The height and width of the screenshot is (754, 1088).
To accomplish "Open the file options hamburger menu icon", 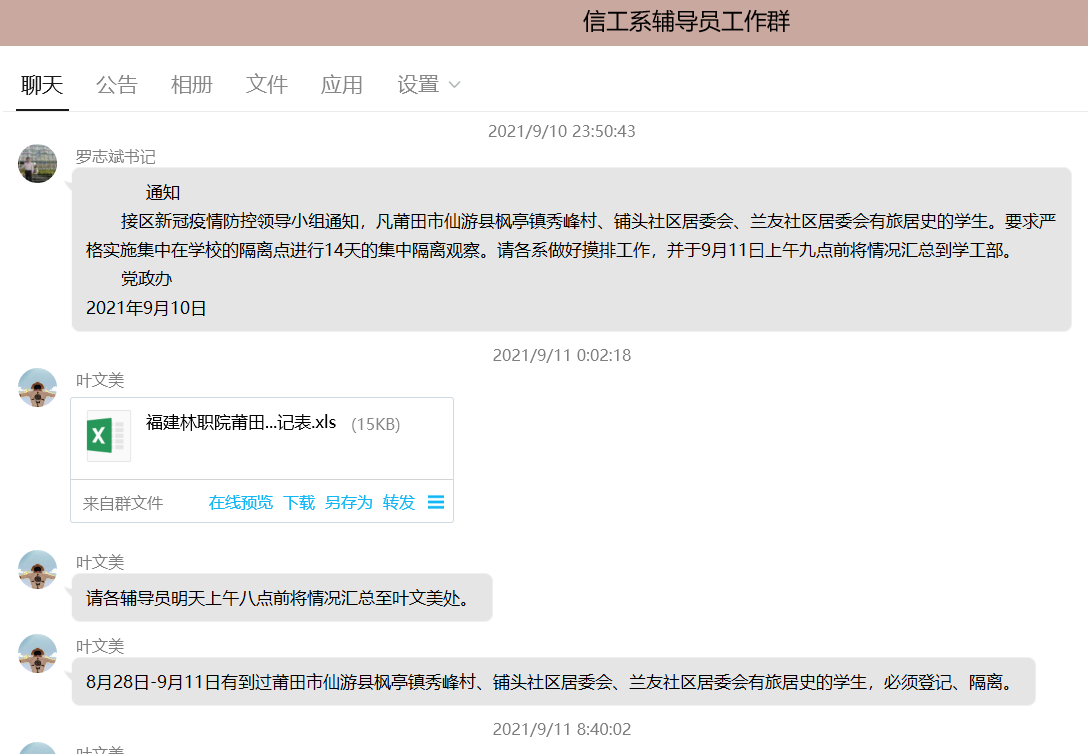I will coord(436,502).
